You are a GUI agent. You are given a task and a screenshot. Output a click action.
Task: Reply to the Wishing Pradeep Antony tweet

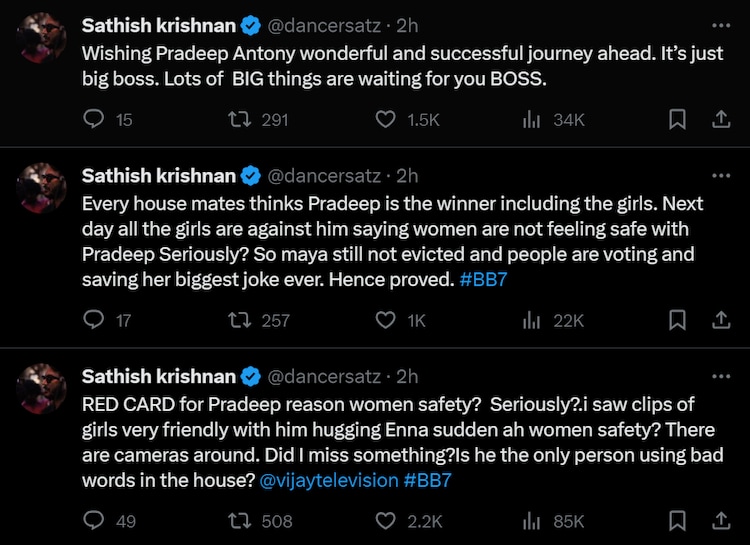(x=94, y=119)
